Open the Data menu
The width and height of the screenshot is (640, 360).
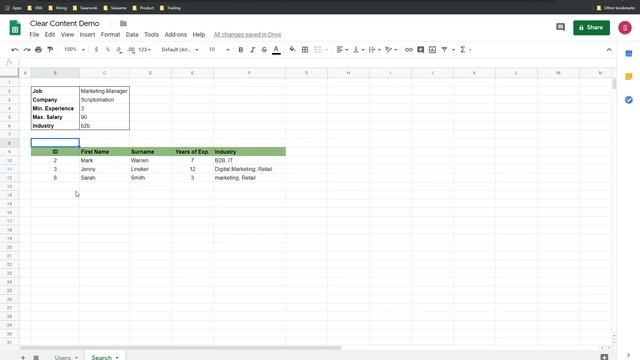(x=132, y=35)
